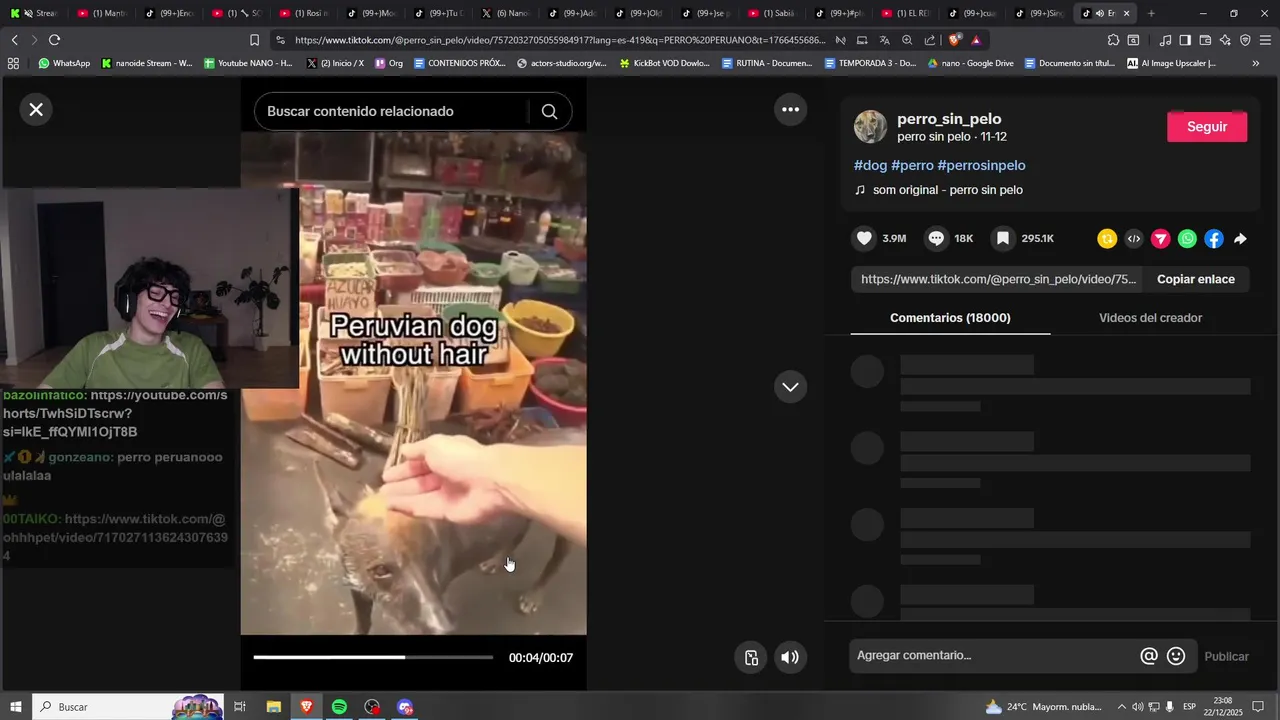Open Brave Rewards triangle icon

click(x=976, y=40)
